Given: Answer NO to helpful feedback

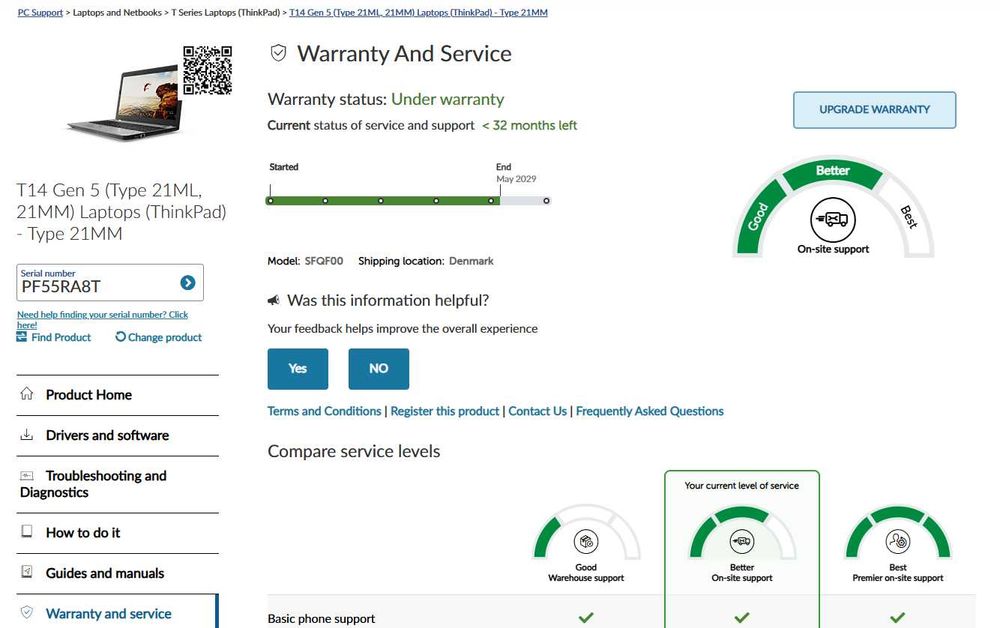Looking at the screenshot, I should (379, 369).
